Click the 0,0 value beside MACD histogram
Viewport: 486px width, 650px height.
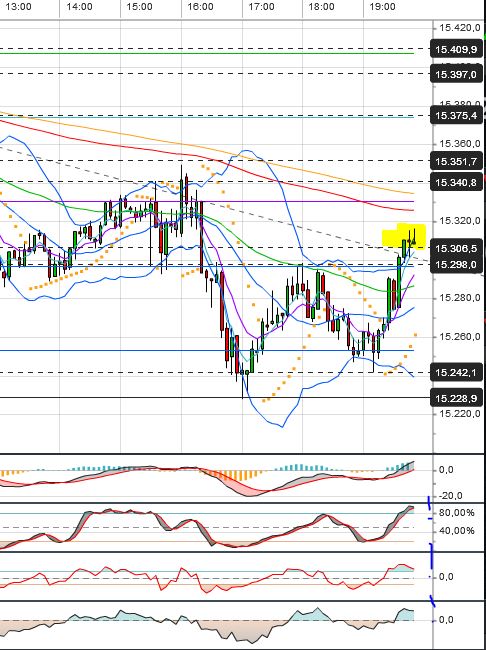tap(446, 470)
